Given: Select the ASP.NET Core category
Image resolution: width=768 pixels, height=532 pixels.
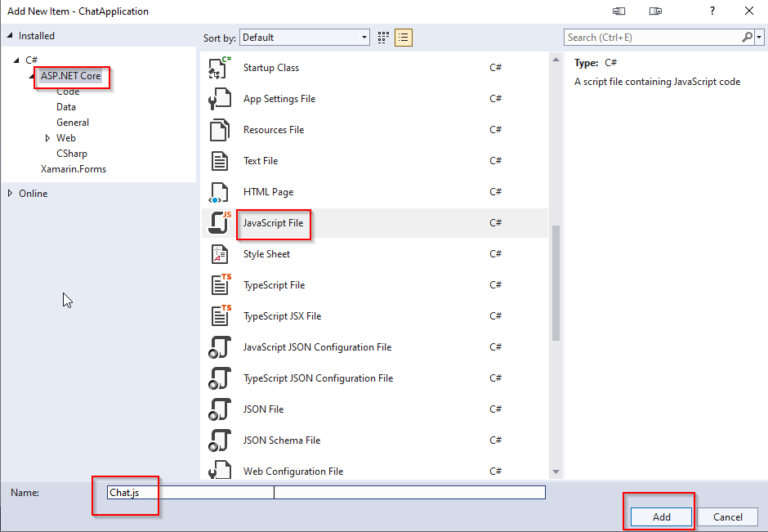Looking at the screenshot, I should (x=70, y=76).
